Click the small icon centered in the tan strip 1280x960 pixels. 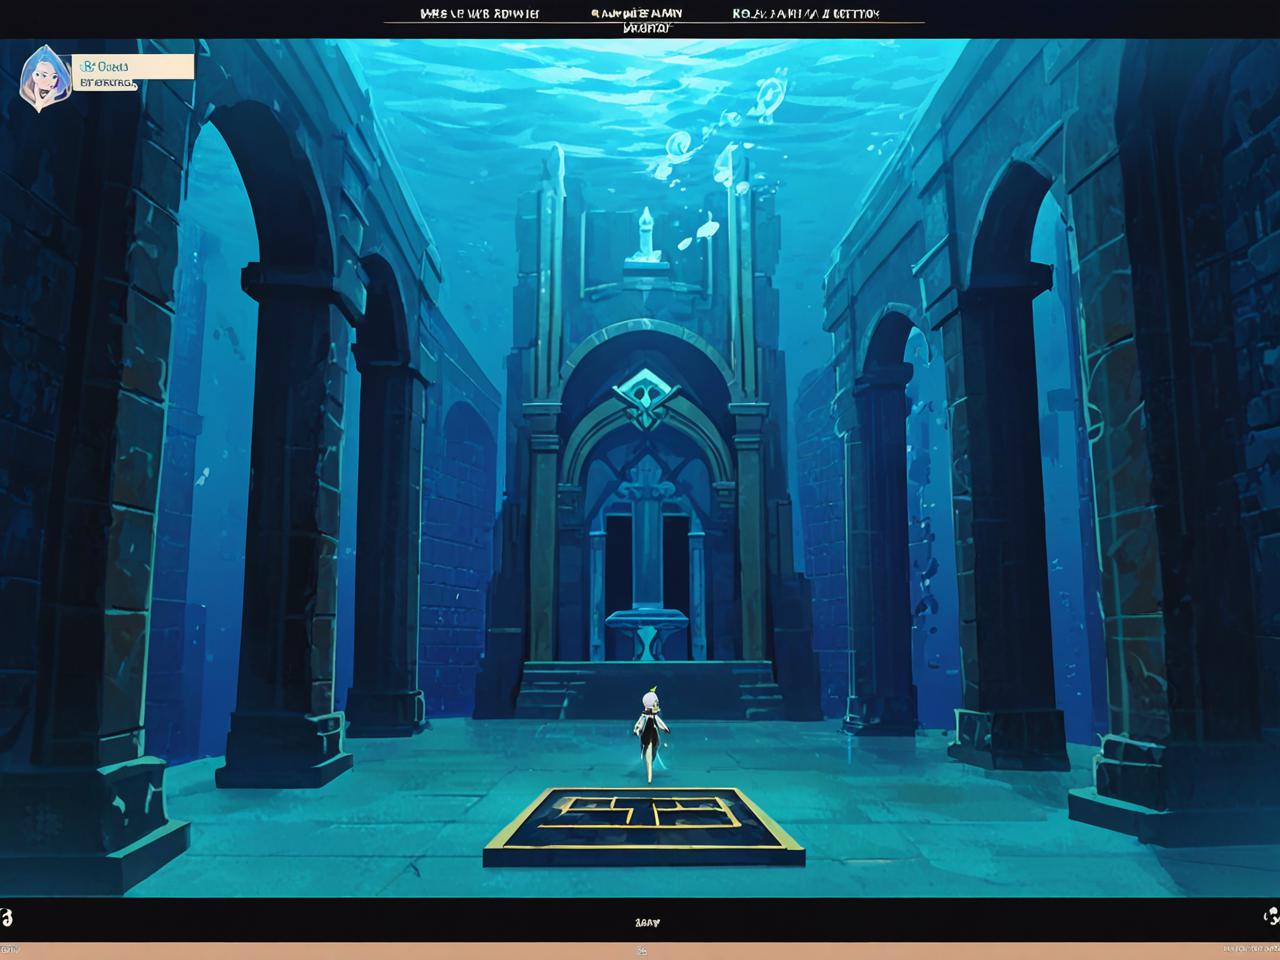click(640, 950)
